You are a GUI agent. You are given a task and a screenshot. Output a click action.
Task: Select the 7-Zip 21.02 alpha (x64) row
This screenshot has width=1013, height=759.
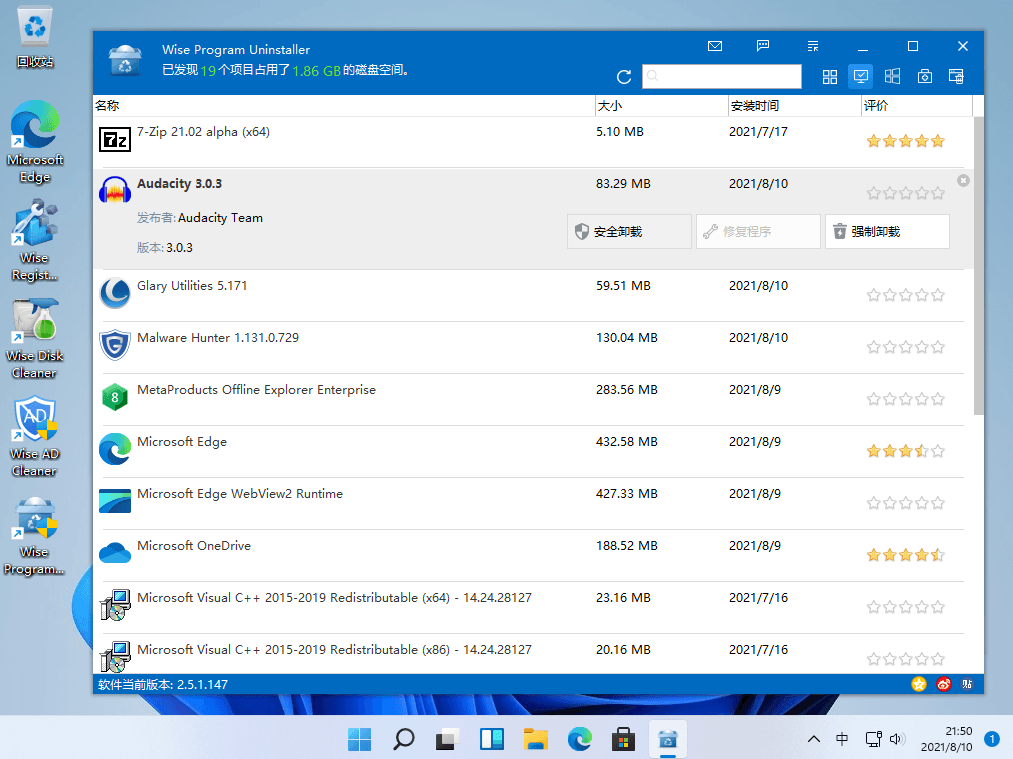click(533, 141)
